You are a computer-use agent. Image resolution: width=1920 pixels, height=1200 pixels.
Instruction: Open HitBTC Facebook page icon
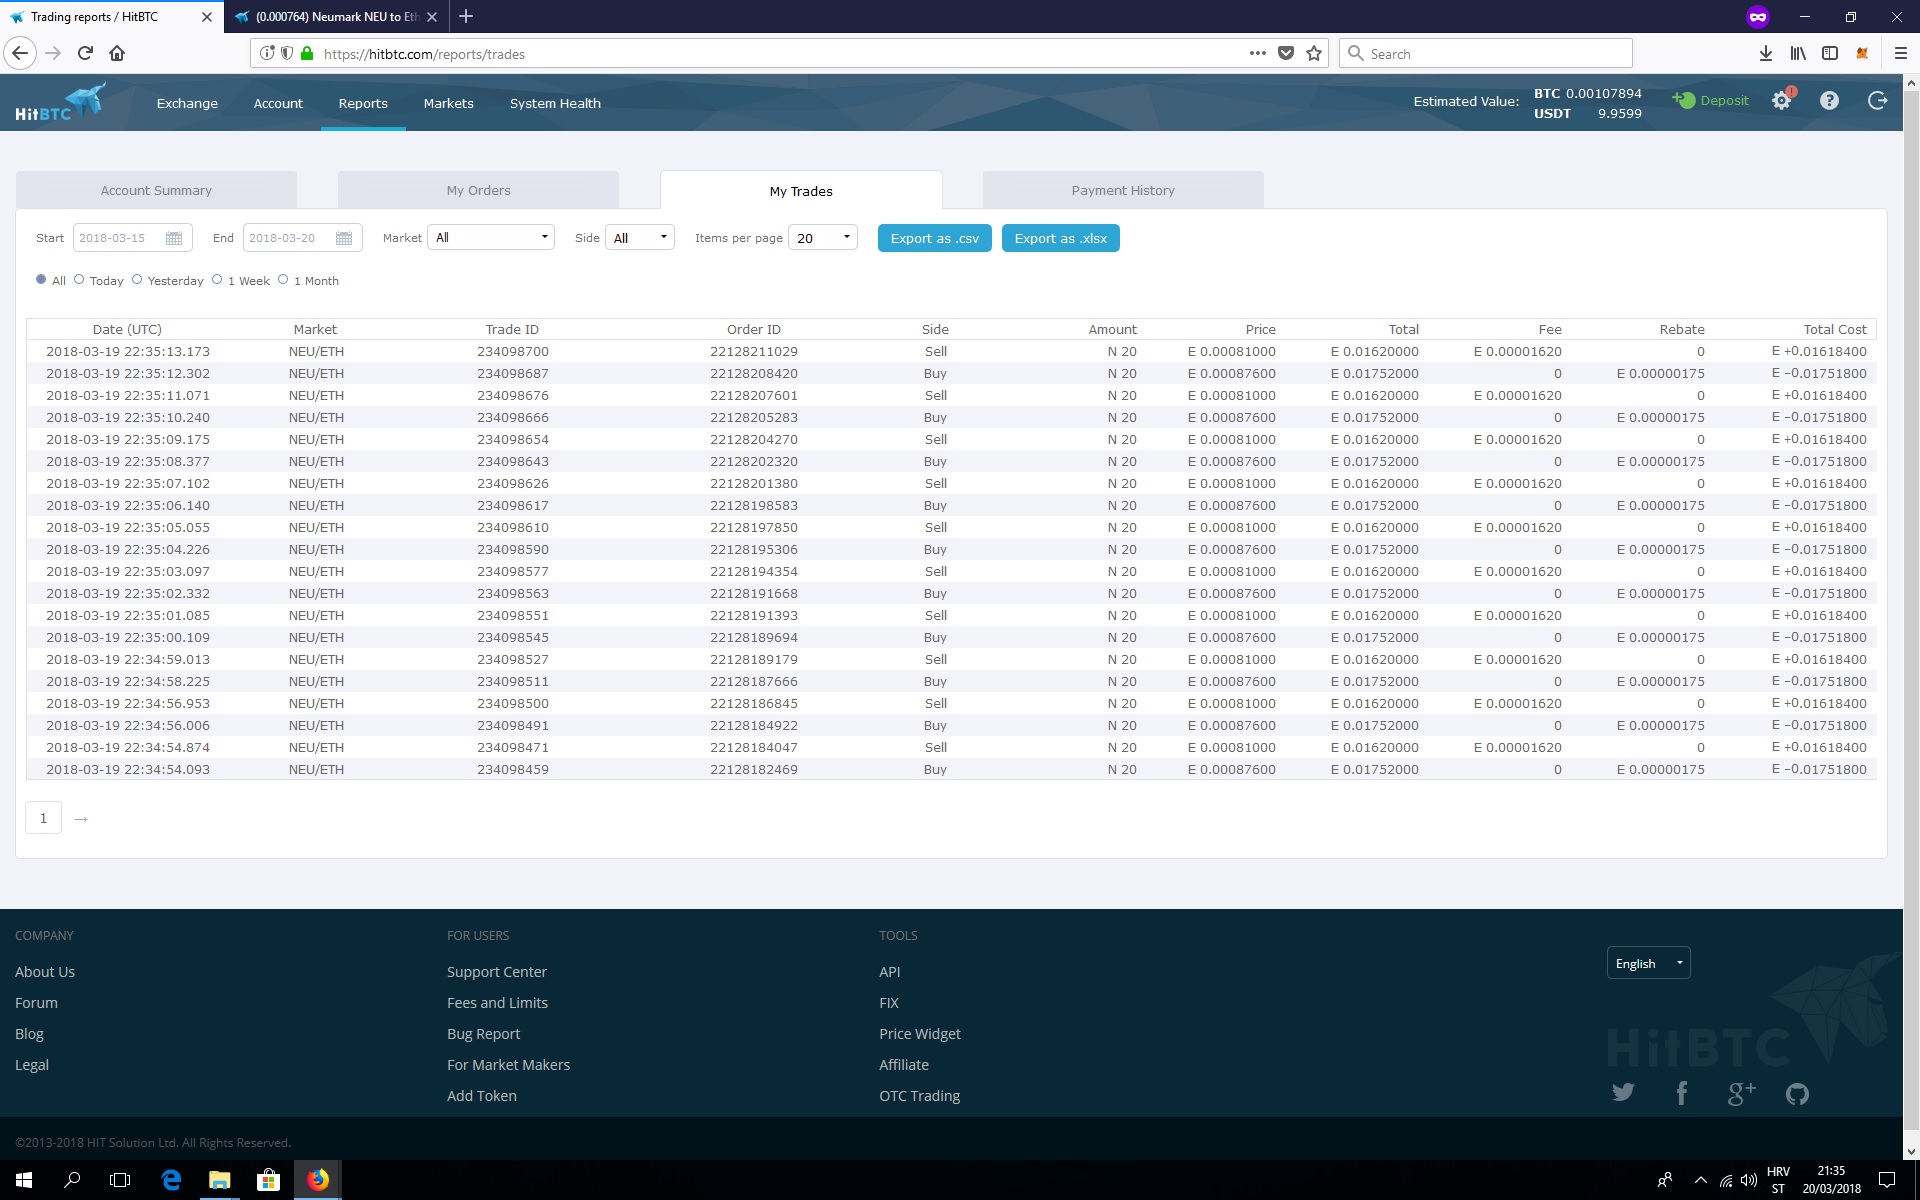tap(1682, 1093)
